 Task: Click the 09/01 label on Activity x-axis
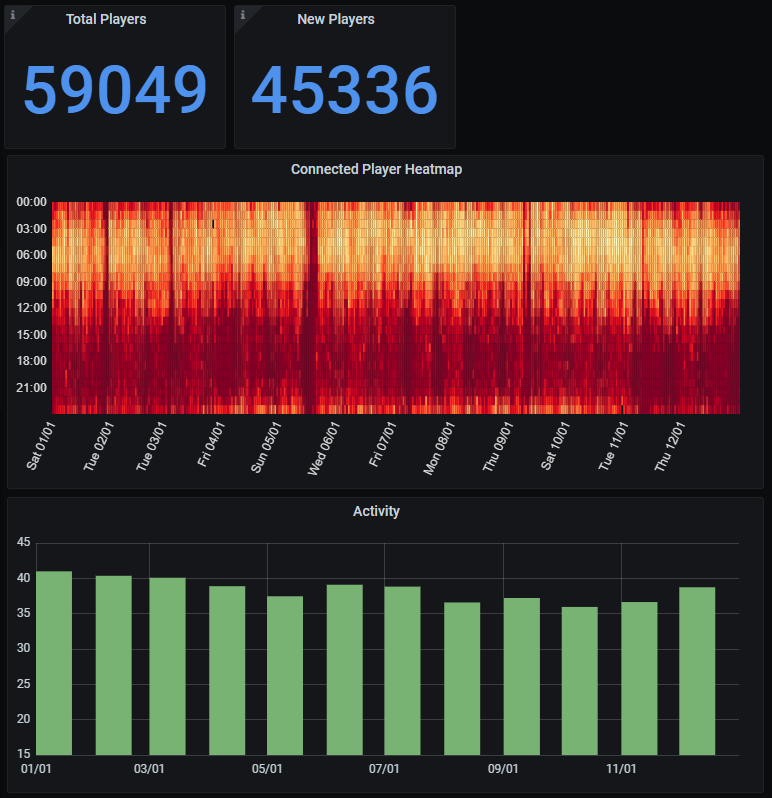pyautogui.click(x=502, y=769)
